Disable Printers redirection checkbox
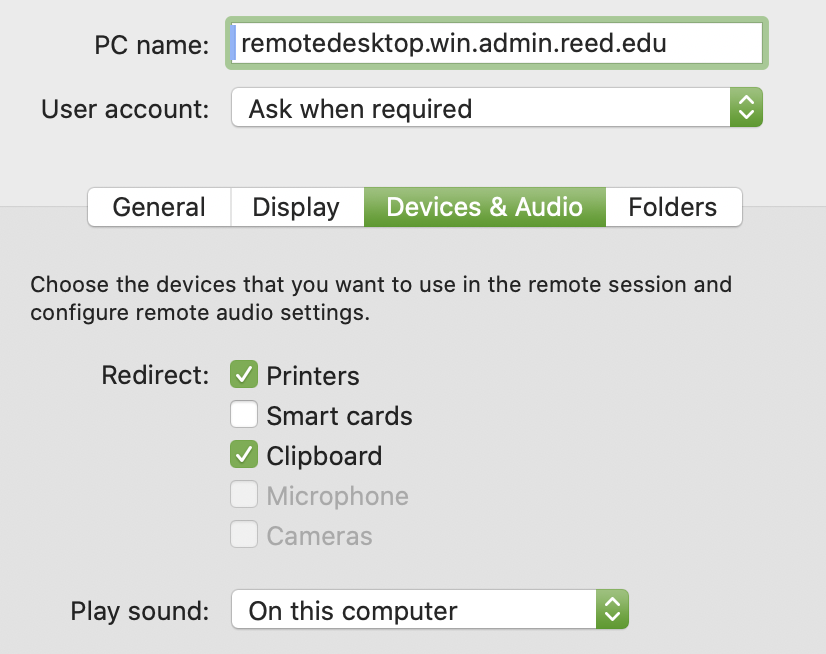This screenshot has height=654, width=826. point(244,375)
